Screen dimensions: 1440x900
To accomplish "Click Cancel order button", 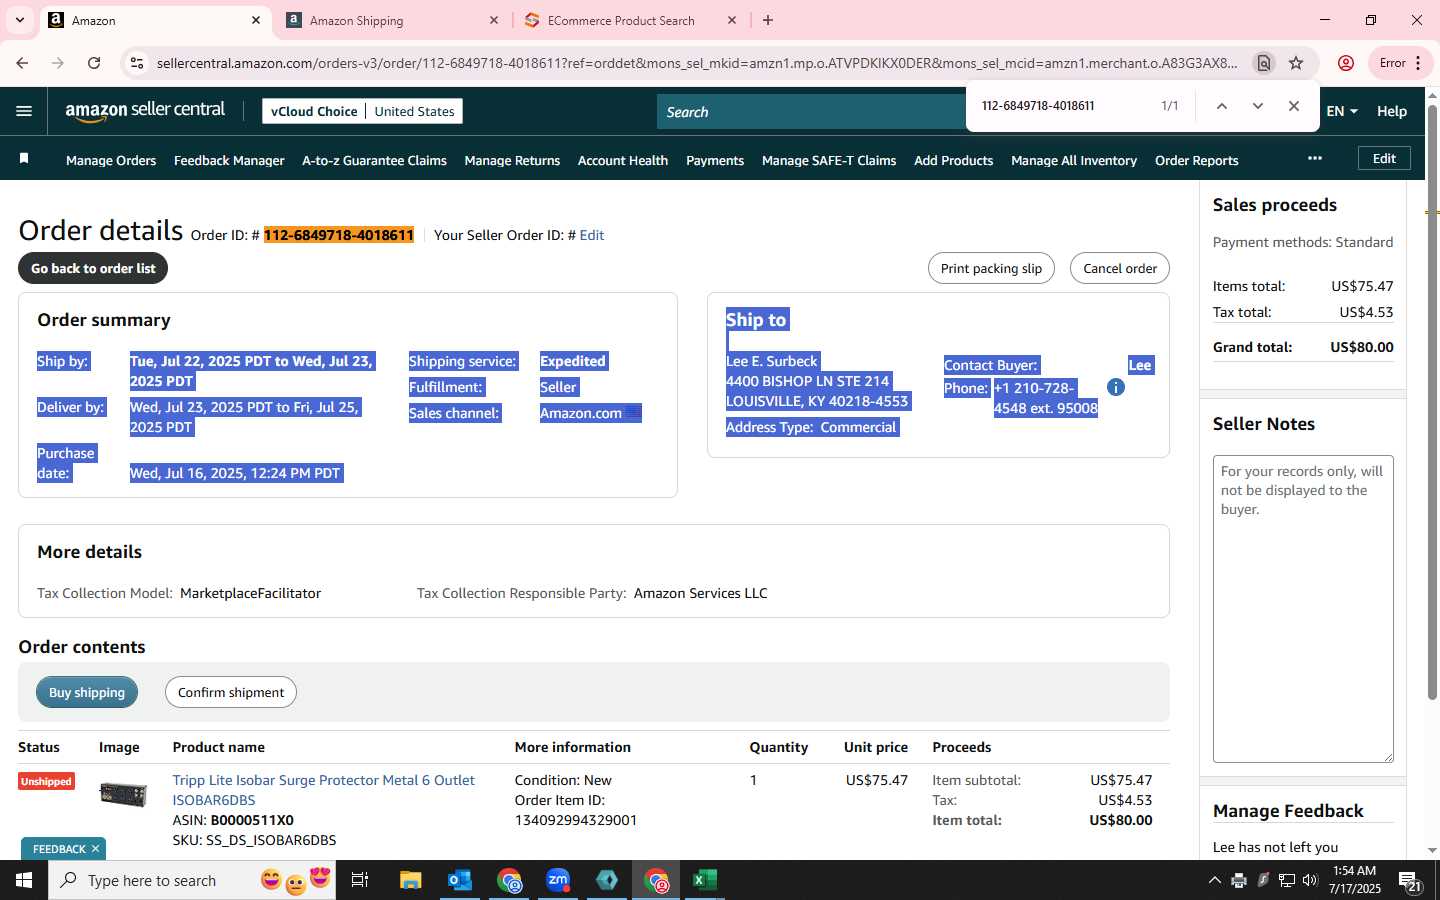I will pyautogui.click(x=1120, y=268).
